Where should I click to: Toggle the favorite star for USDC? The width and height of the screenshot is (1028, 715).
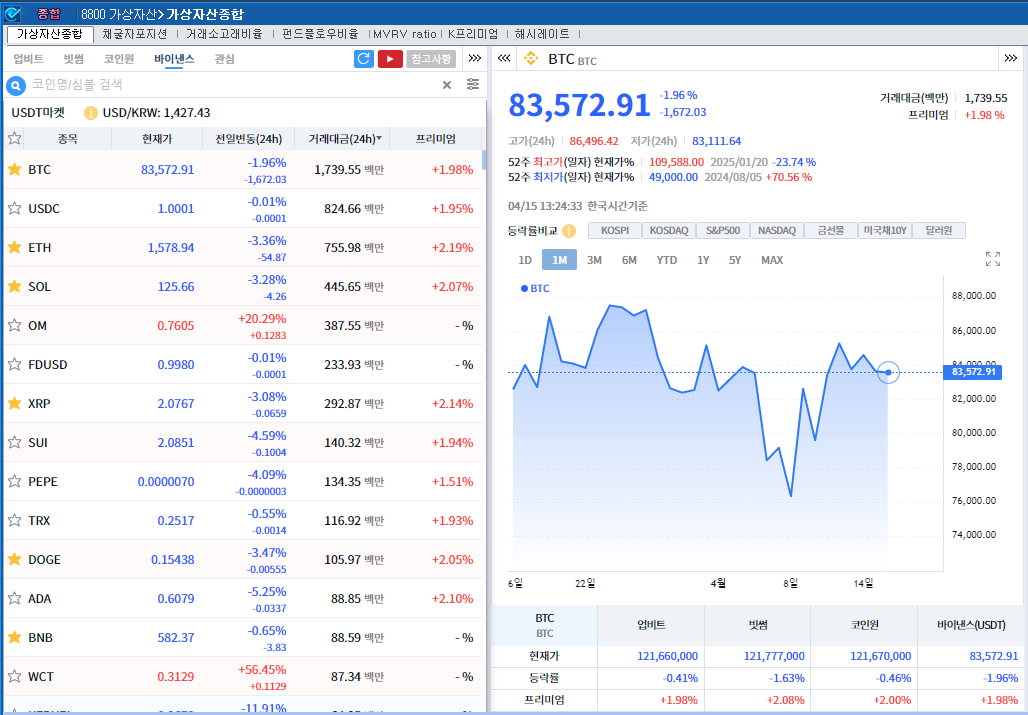(15, 209)
